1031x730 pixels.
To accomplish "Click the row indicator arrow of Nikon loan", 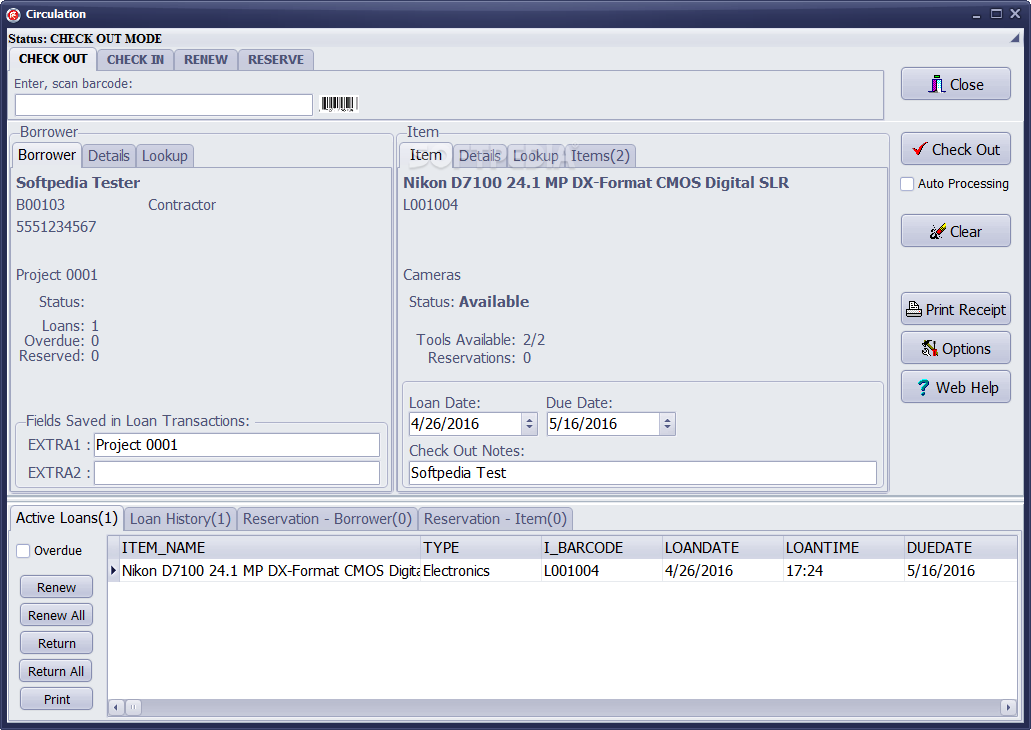I will pos(113,570).
